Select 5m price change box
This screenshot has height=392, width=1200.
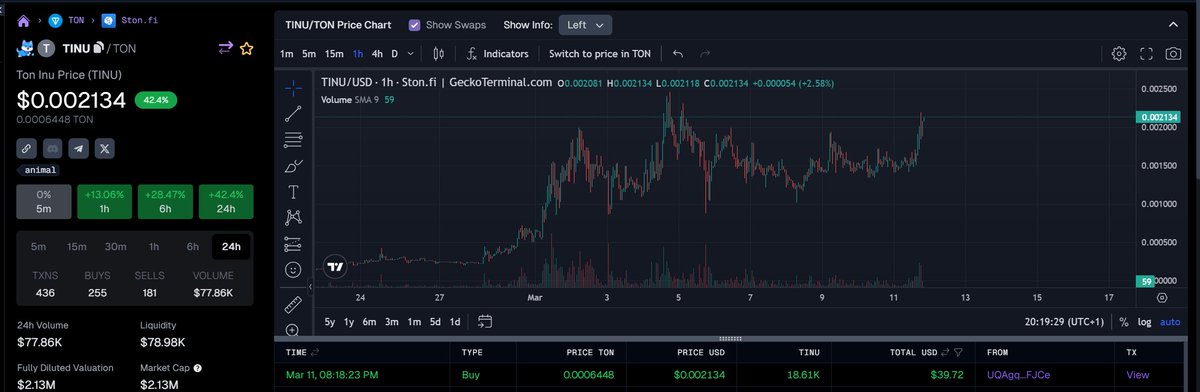(44, 202)
